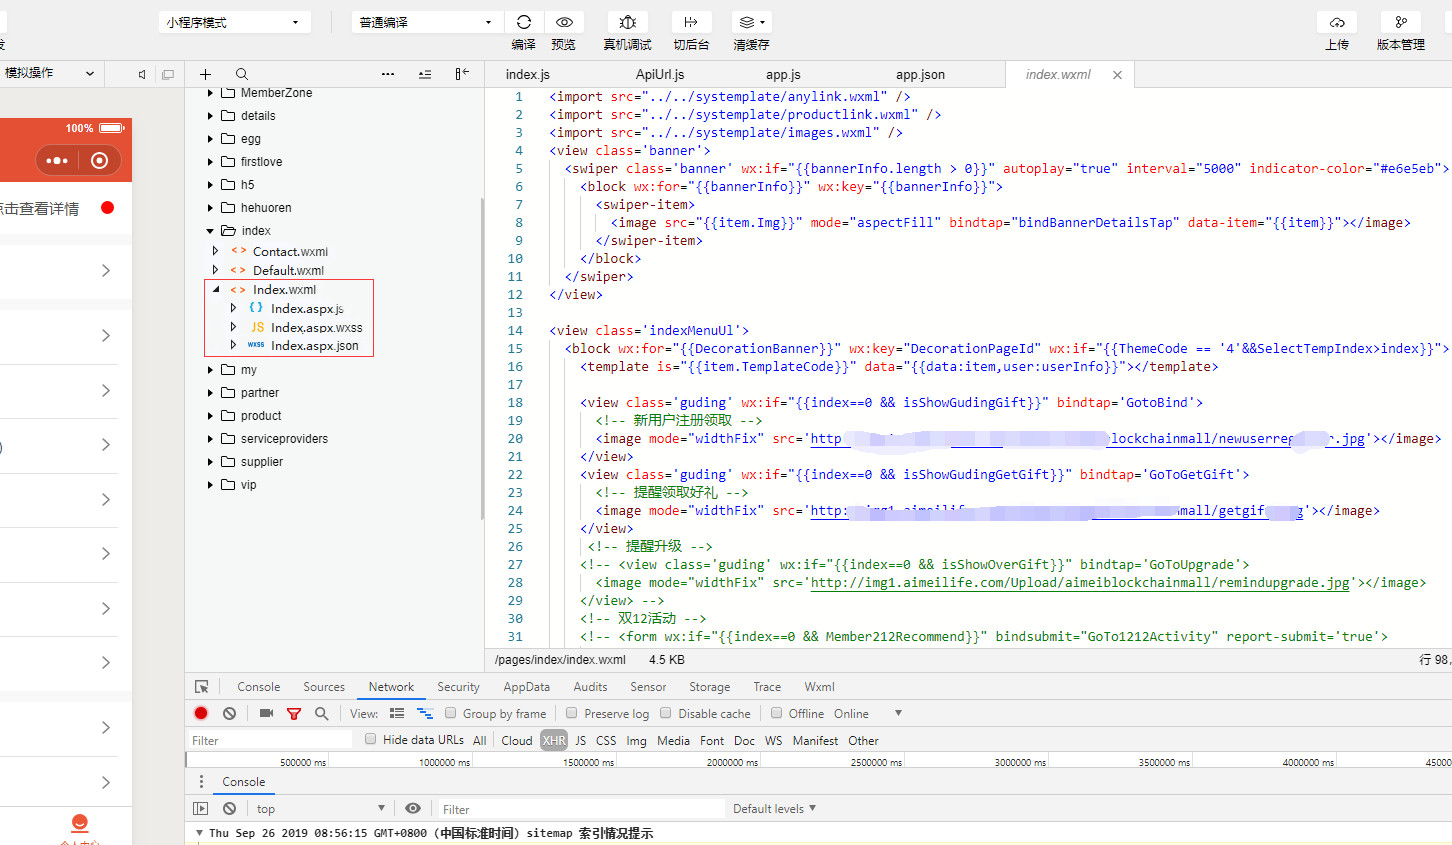Open the Console devtools tab
Viewport: 1452px width, 845px height.
click(258, 687)
